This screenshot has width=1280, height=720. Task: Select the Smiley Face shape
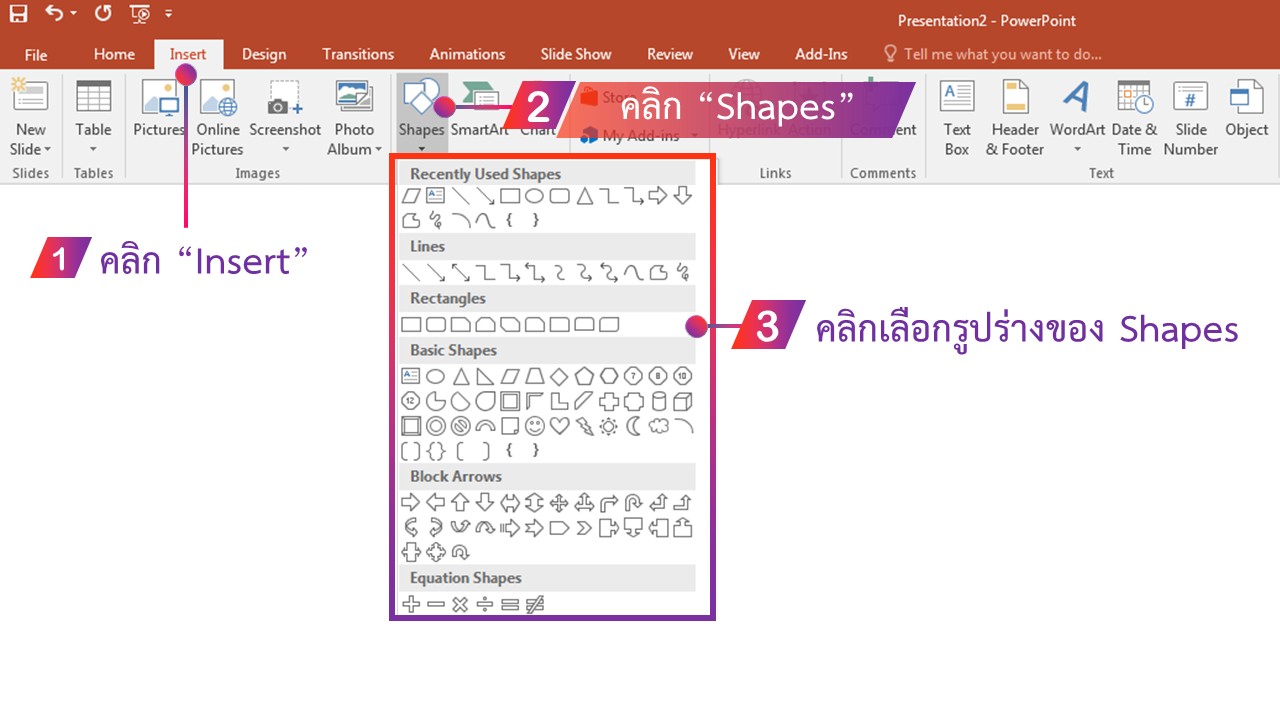534,426
